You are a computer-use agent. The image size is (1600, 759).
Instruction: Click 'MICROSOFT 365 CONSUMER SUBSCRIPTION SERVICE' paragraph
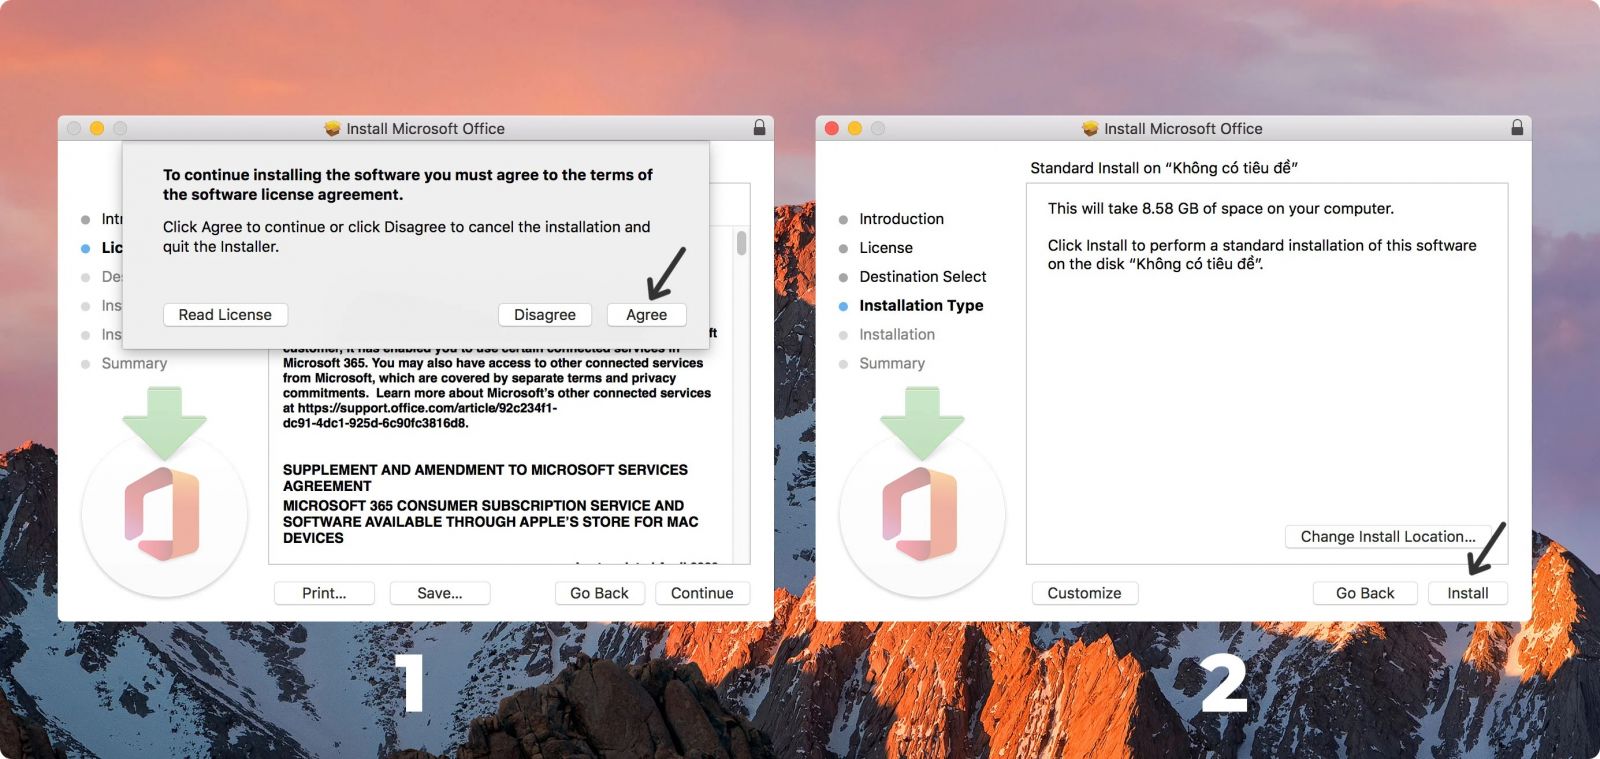coord(490,522)
